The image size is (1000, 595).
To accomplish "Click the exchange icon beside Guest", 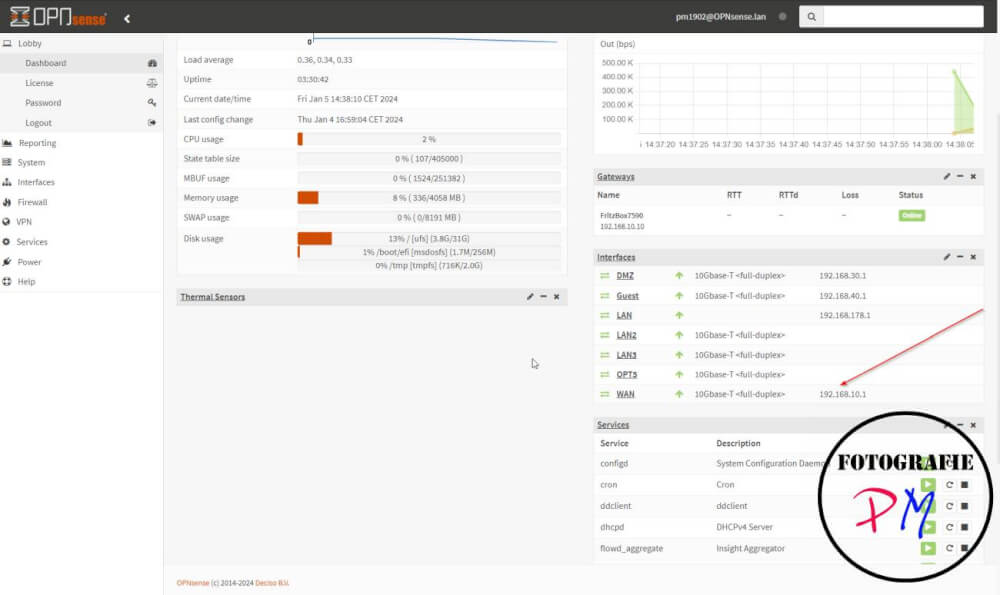I will point(605,296).
